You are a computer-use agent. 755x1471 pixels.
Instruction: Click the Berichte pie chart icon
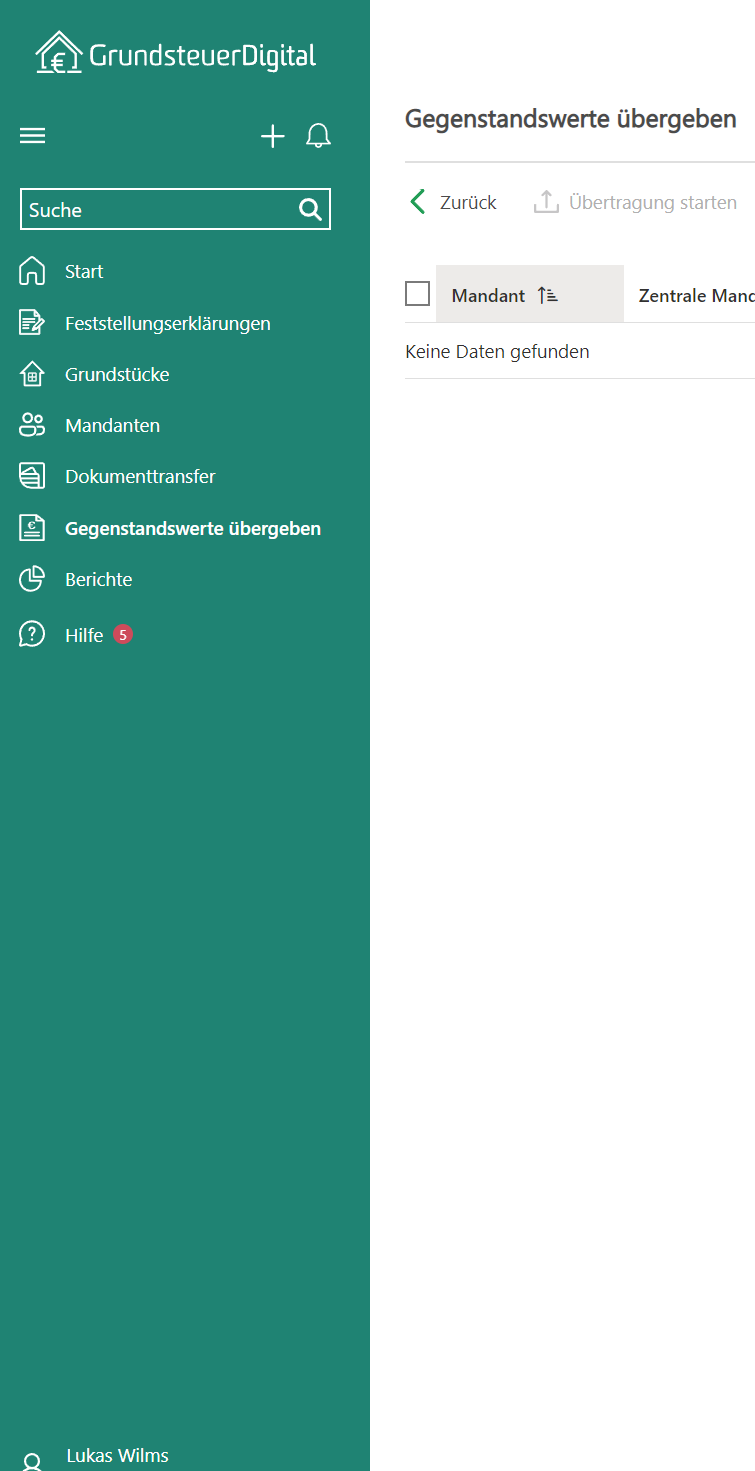(33, 579)
